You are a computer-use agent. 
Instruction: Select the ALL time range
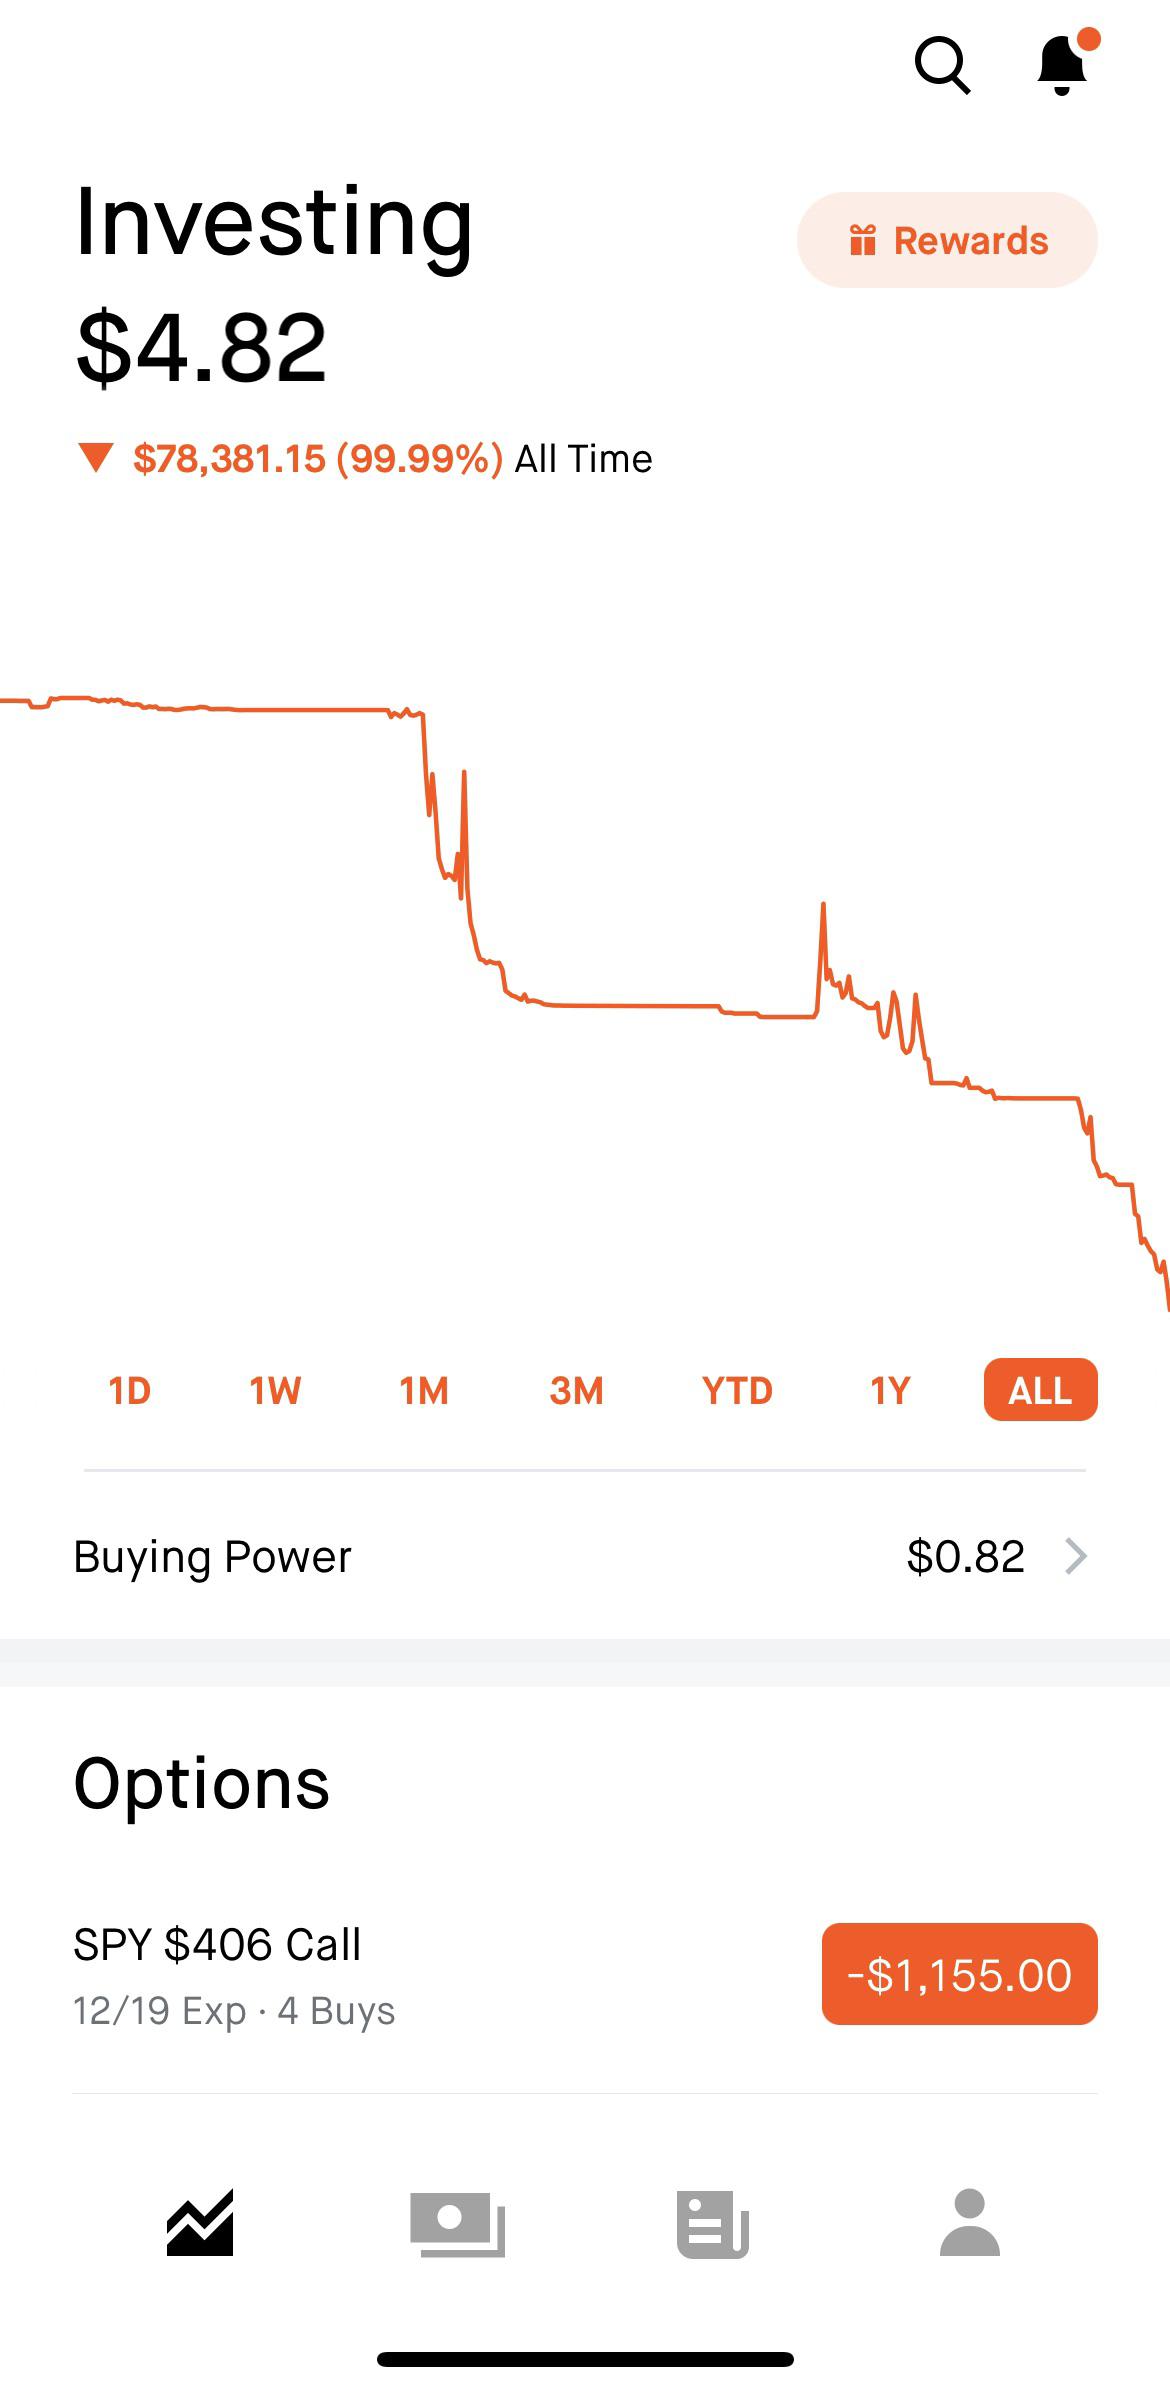click(1040, 1390)
